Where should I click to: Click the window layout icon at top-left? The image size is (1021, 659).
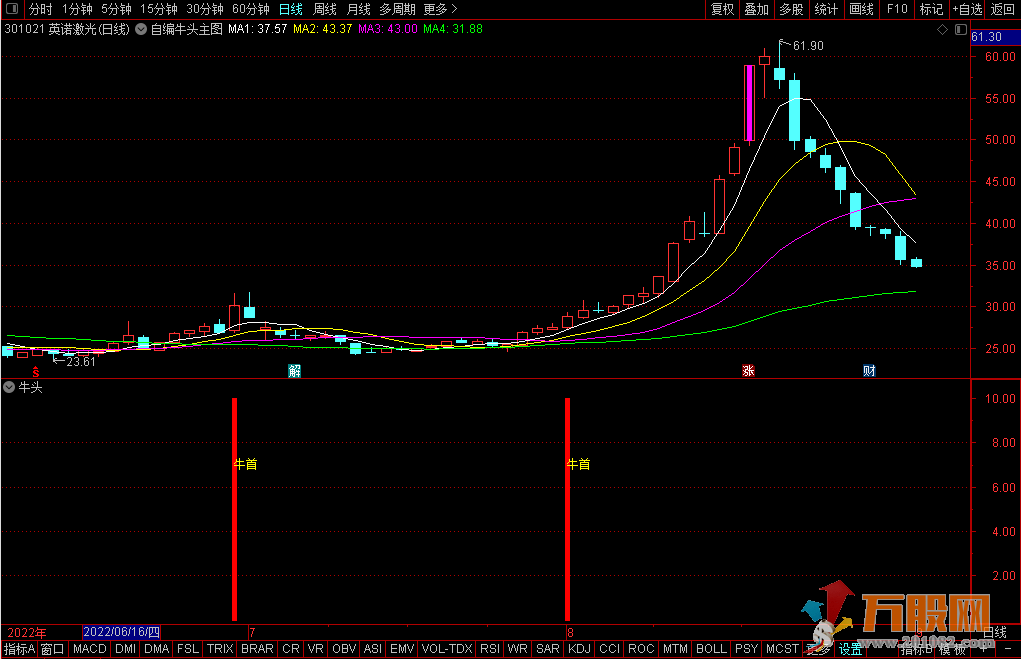(x=12, y=9)
